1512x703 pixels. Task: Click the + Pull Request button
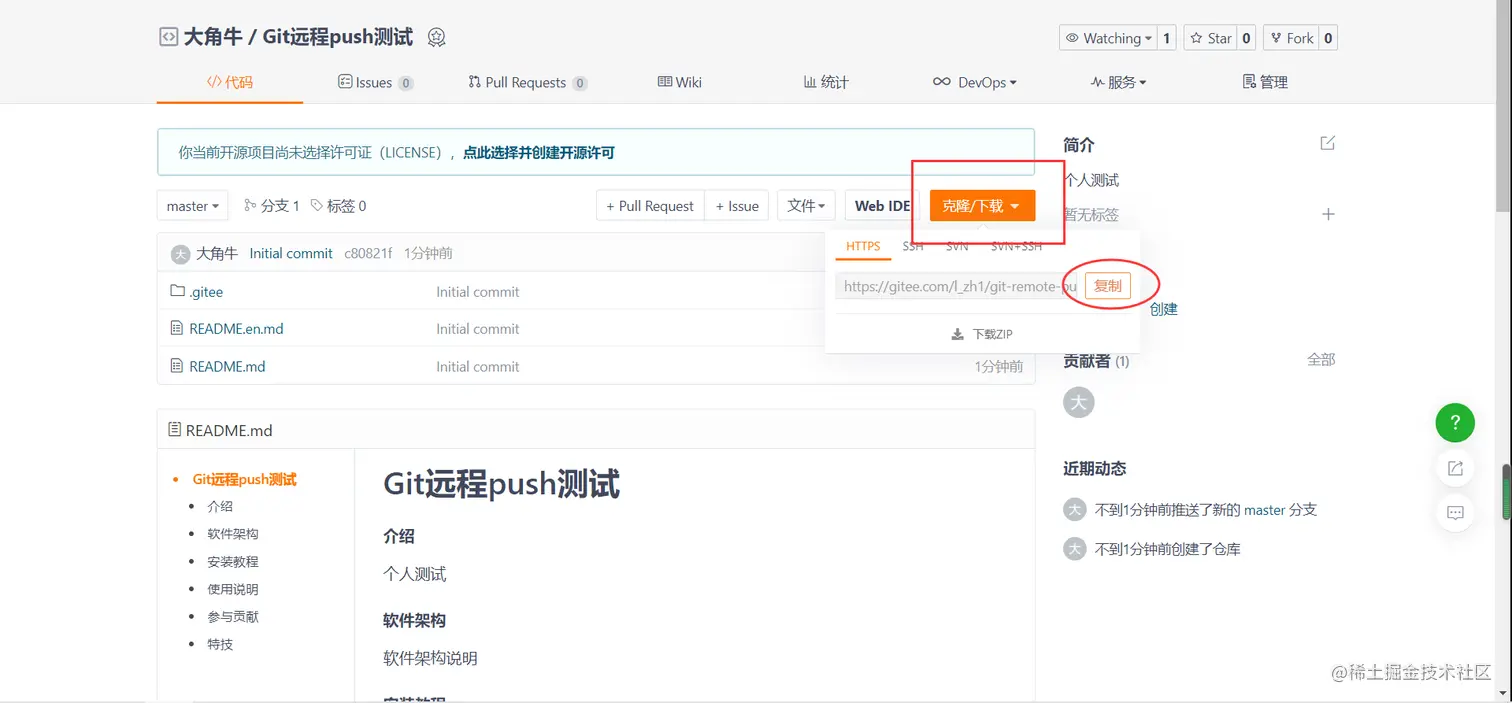coord(650,206)
